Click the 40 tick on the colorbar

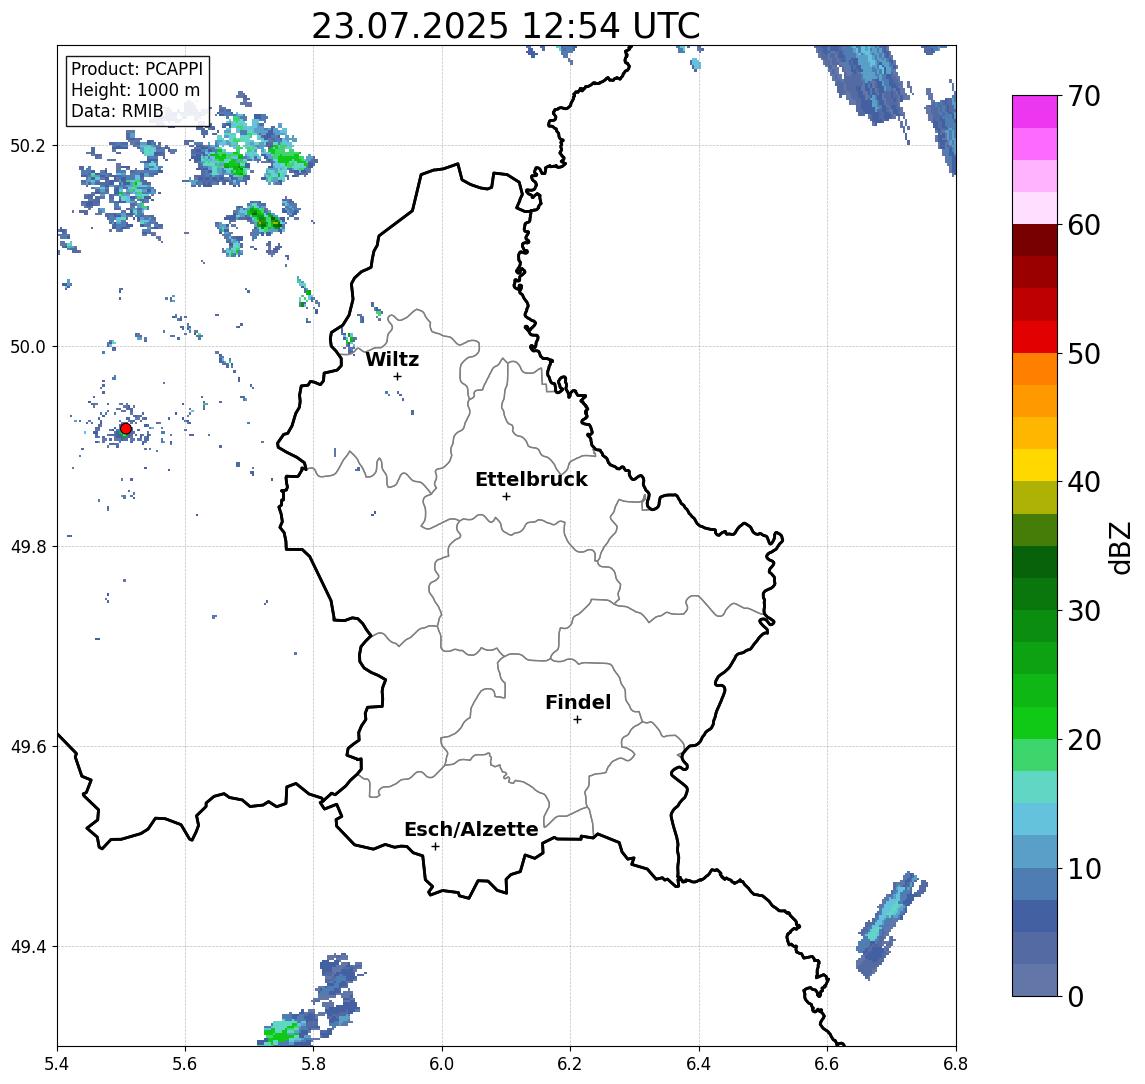1084,482
